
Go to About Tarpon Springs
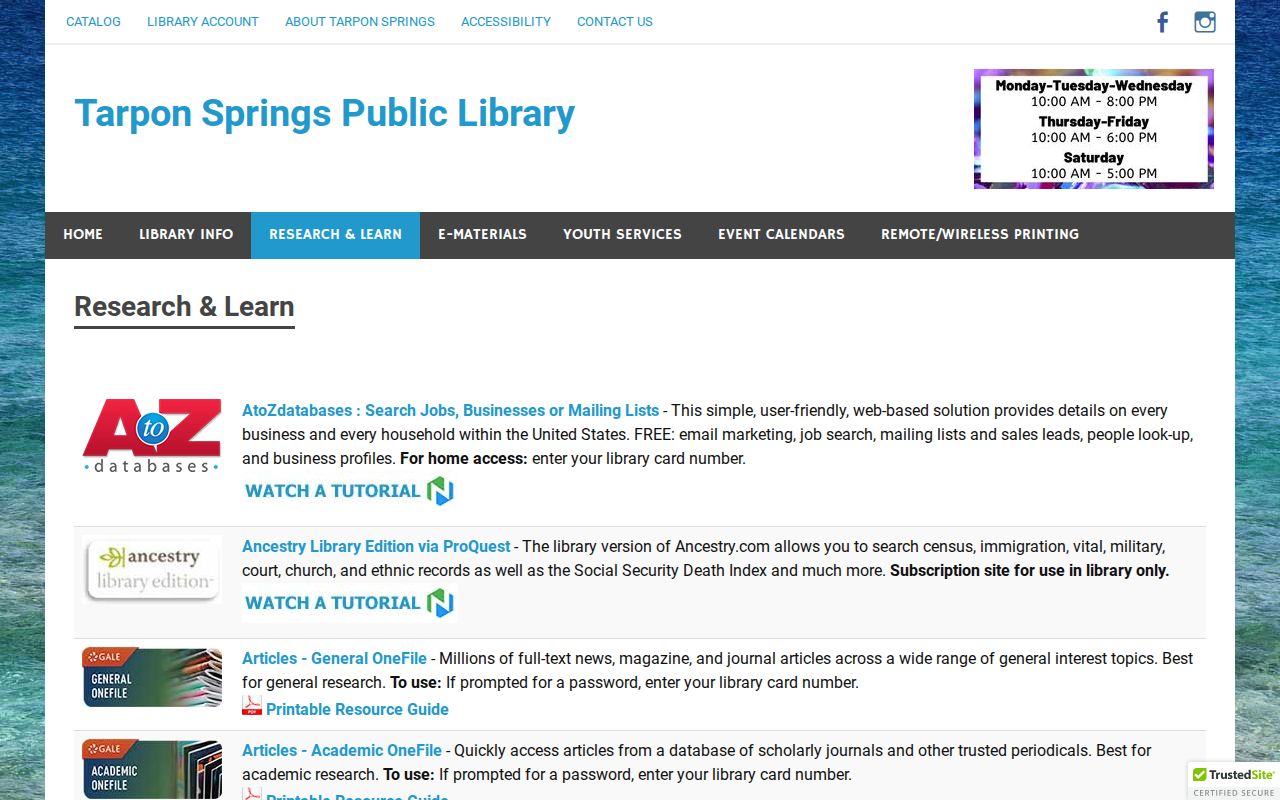pos(360,21)
